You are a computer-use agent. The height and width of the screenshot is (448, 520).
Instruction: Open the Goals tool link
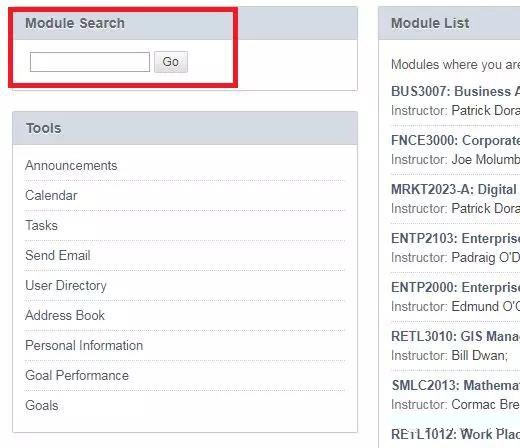(42, 406)
